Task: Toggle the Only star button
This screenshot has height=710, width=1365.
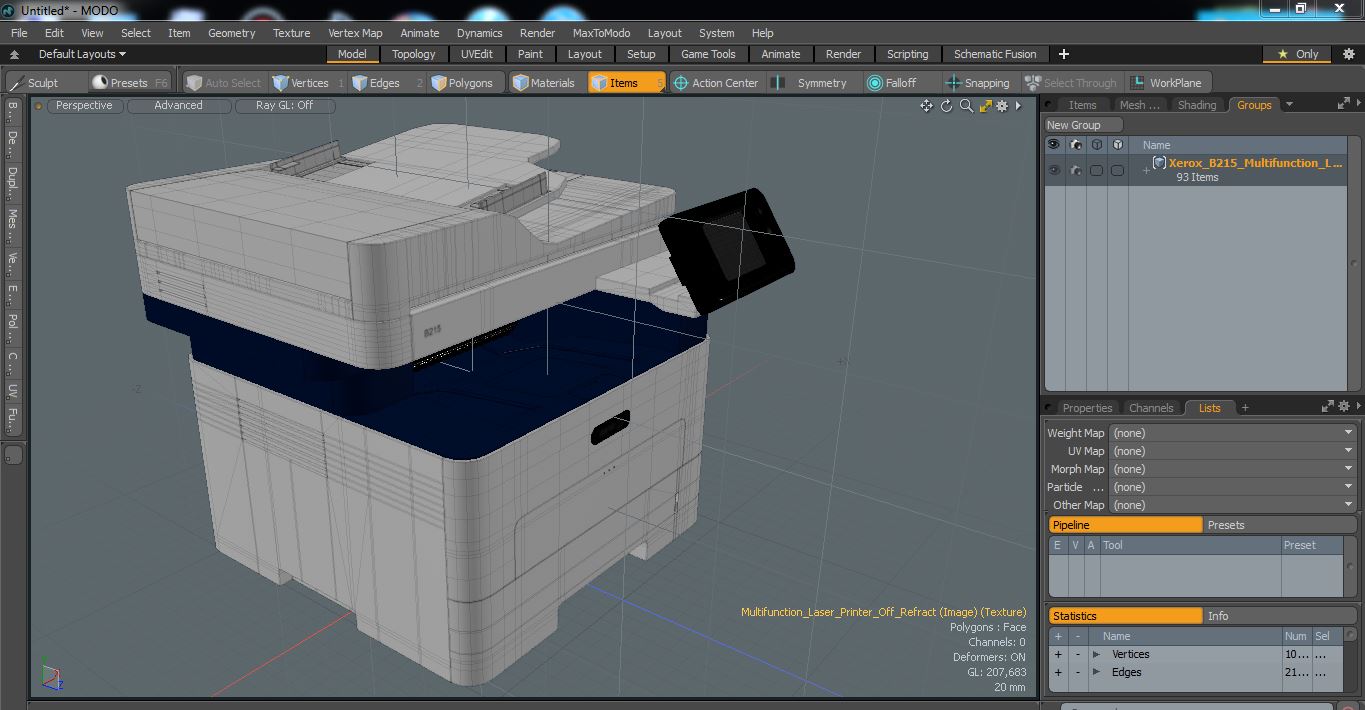Action: [1297, 54]
